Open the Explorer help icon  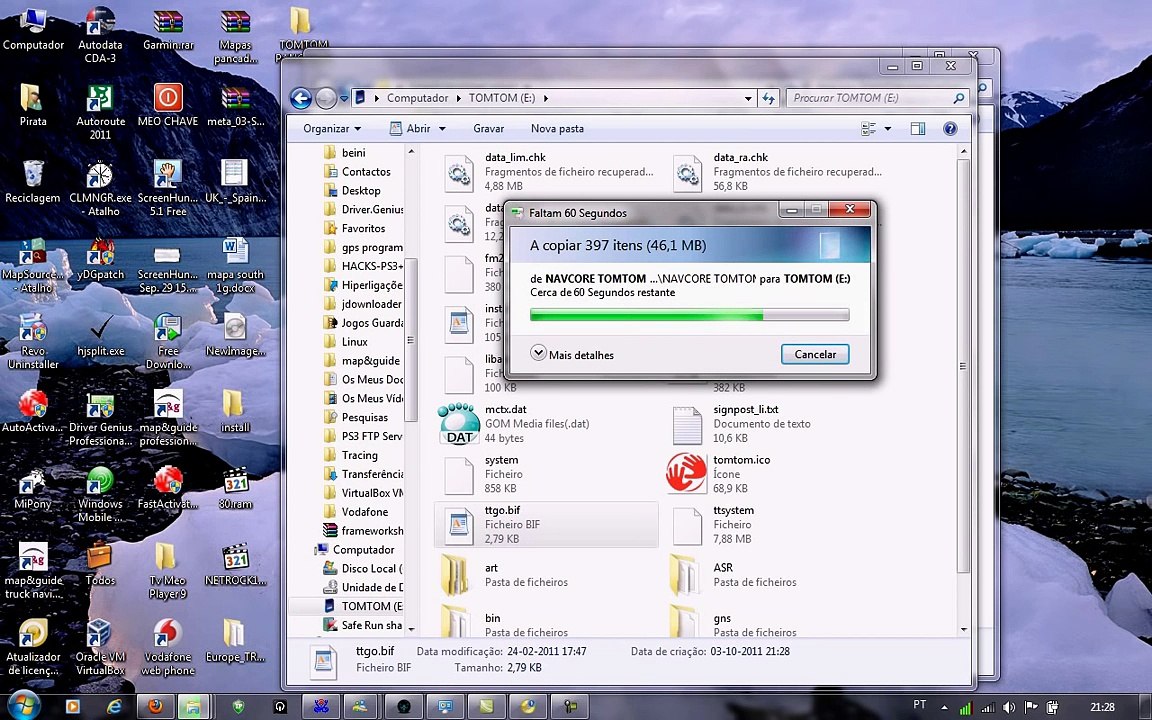[x=950, y=129]
